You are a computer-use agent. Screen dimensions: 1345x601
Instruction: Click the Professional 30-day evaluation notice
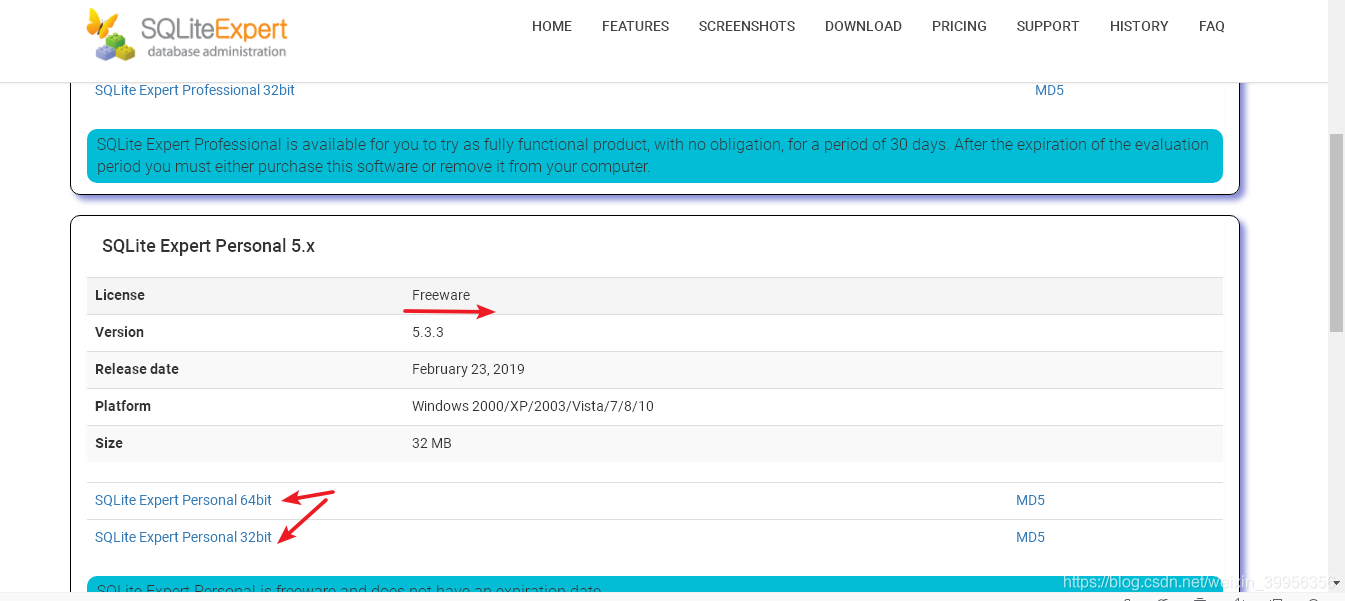655,156
